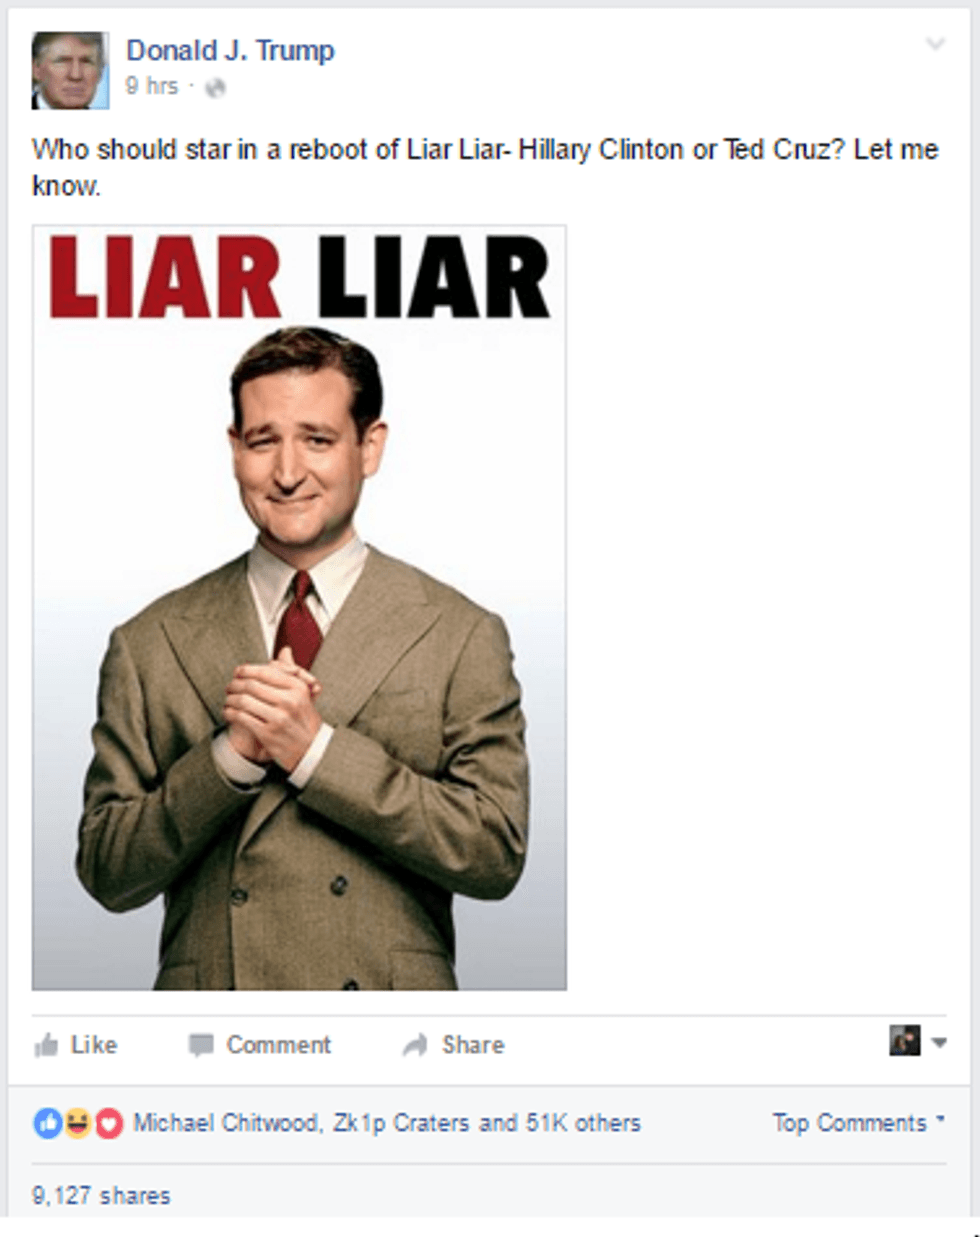Open post options chevron at top right
This screenshot has height=1237, width=980.
(x=935, y=45)
